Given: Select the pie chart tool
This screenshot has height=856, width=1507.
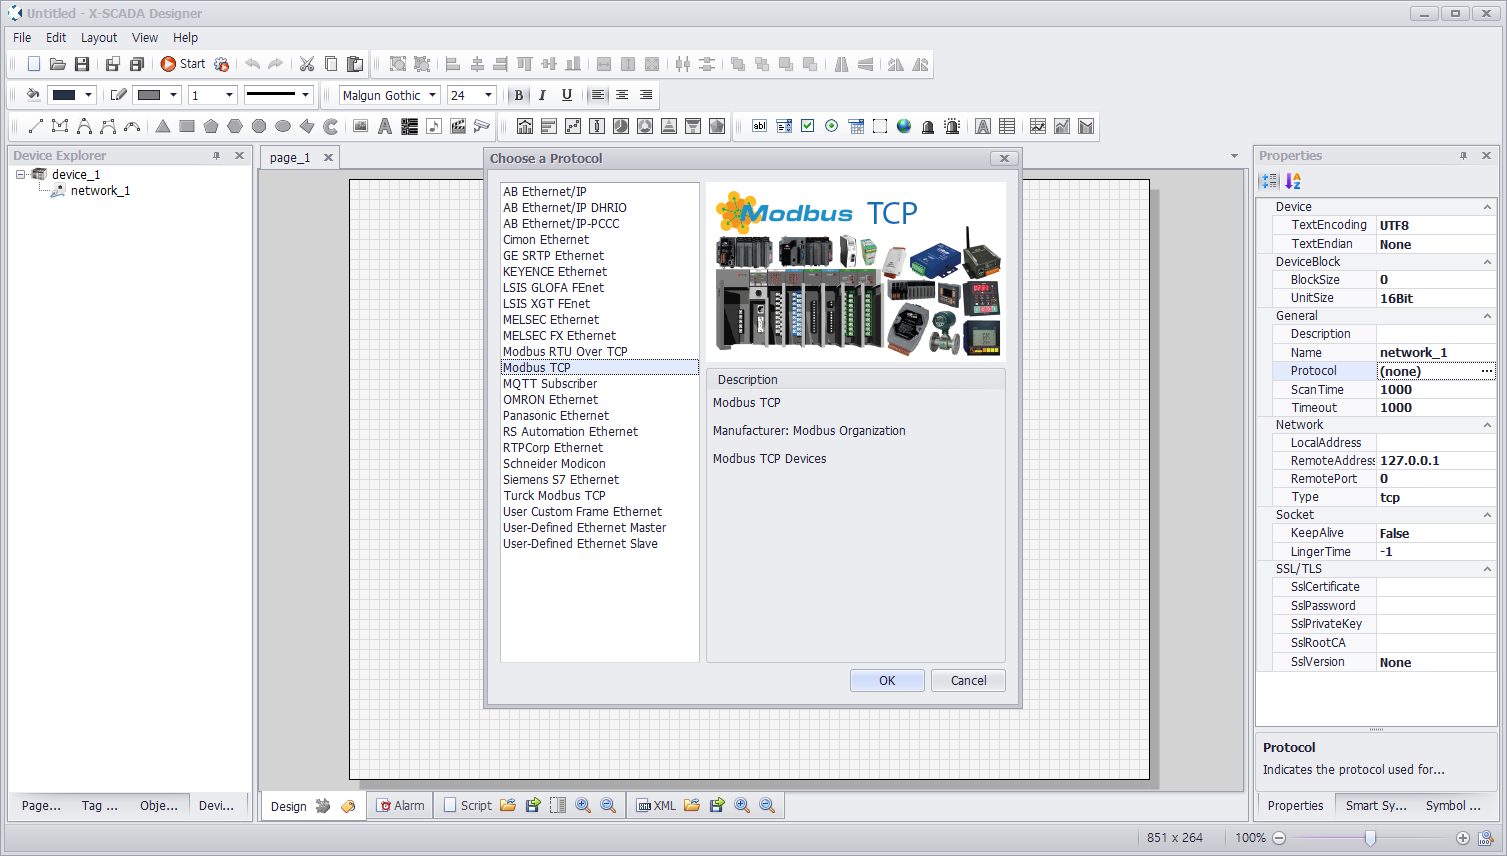Looking at the screenshot, I should [x=621, y=126].
